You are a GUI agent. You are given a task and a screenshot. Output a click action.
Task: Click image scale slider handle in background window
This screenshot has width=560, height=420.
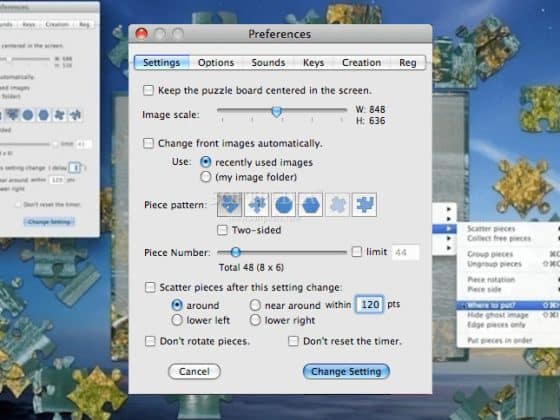(10, 59)
